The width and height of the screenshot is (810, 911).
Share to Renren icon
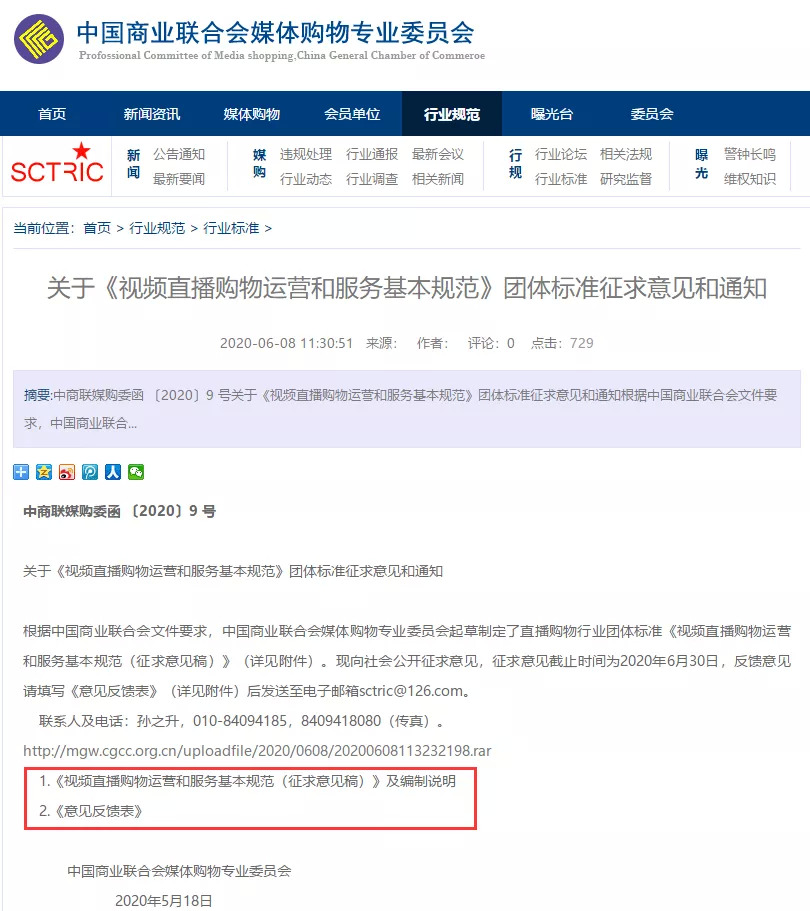pos(113,472)
